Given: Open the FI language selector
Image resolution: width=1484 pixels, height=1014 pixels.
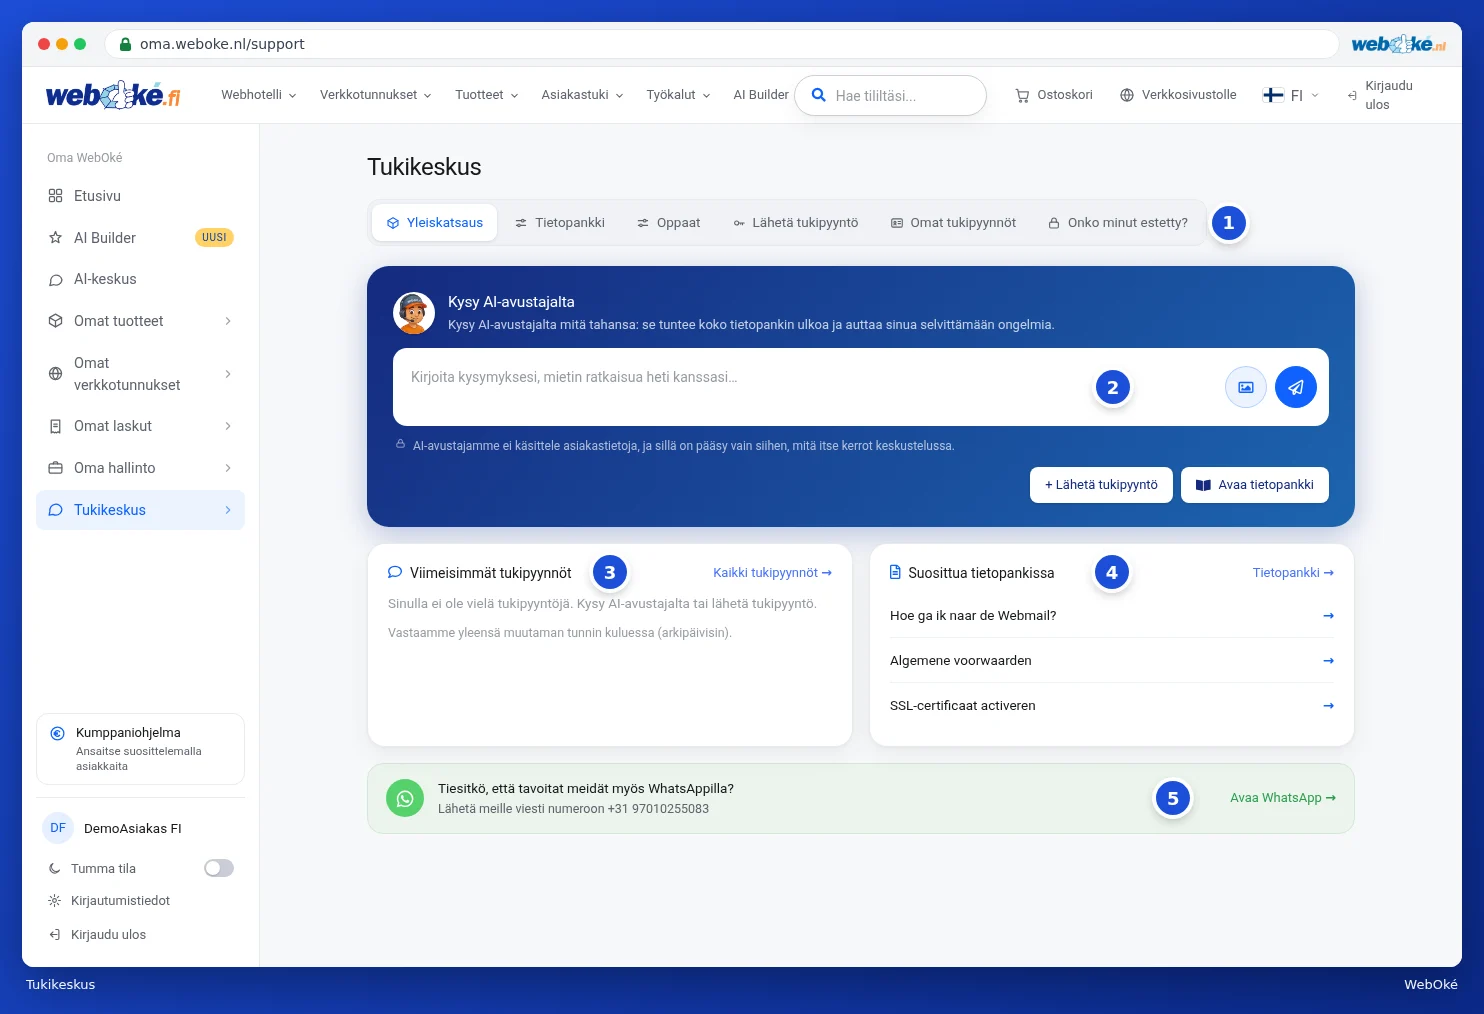Looking at the screenshot, I should (x=1291, y=95).
